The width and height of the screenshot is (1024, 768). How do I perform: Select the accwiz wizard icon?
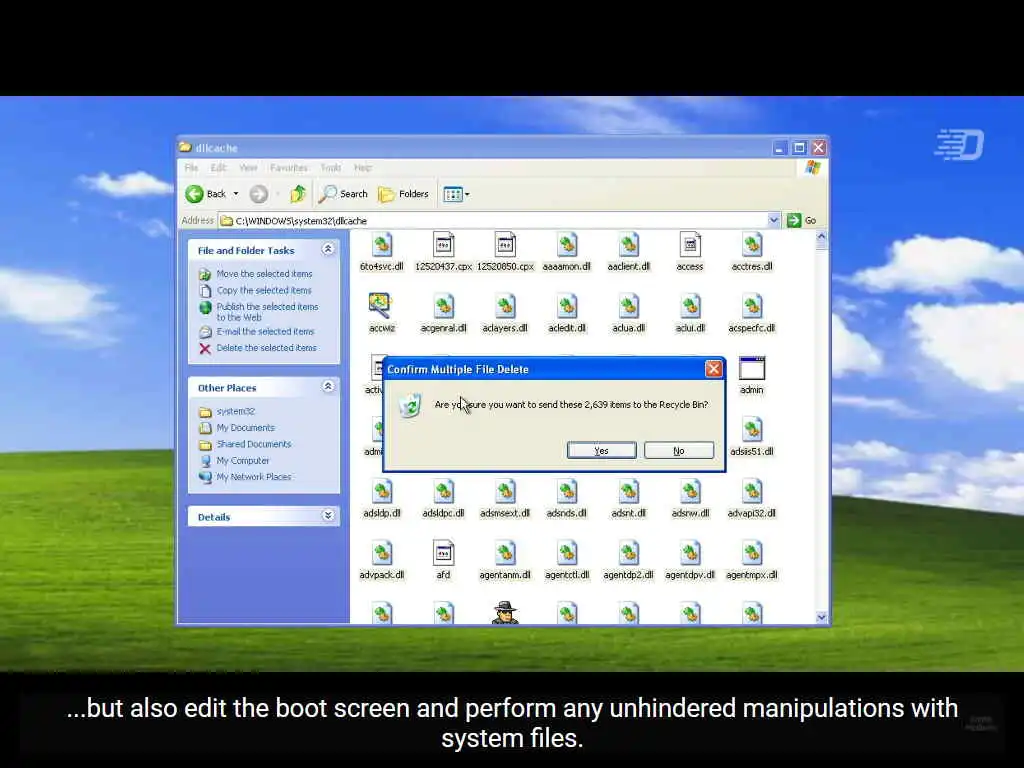pos(381,307)
